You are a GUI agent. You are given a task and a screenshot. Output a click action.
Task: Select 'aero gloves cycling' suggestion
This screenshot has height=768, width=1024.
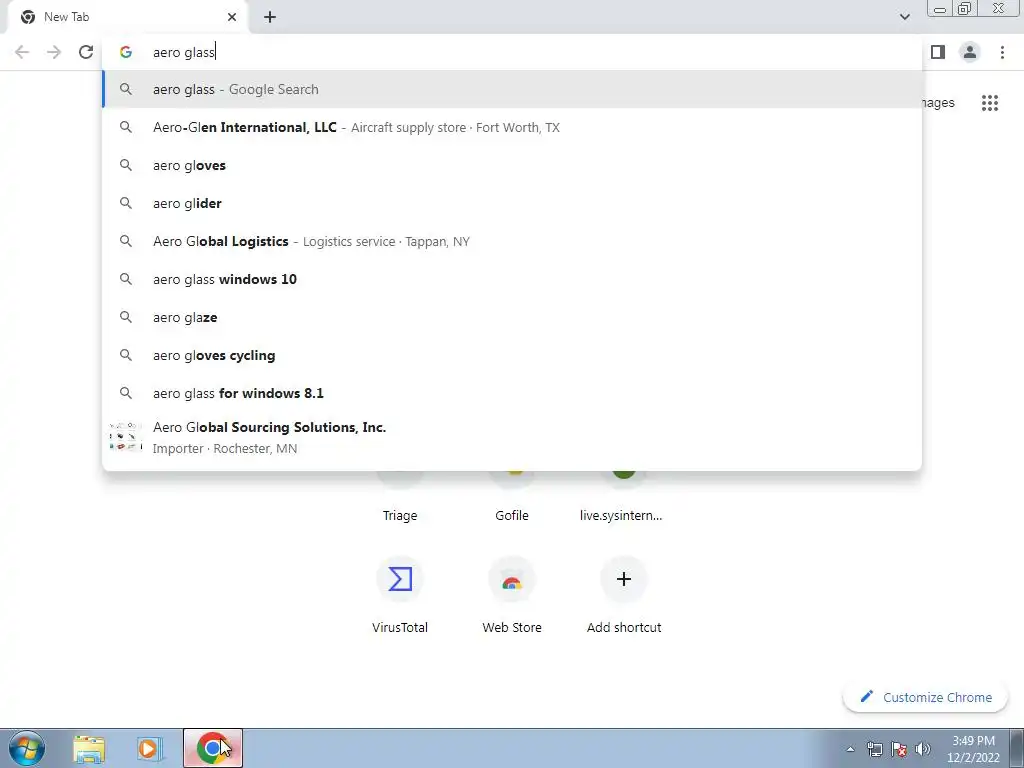tap(512, 355)
